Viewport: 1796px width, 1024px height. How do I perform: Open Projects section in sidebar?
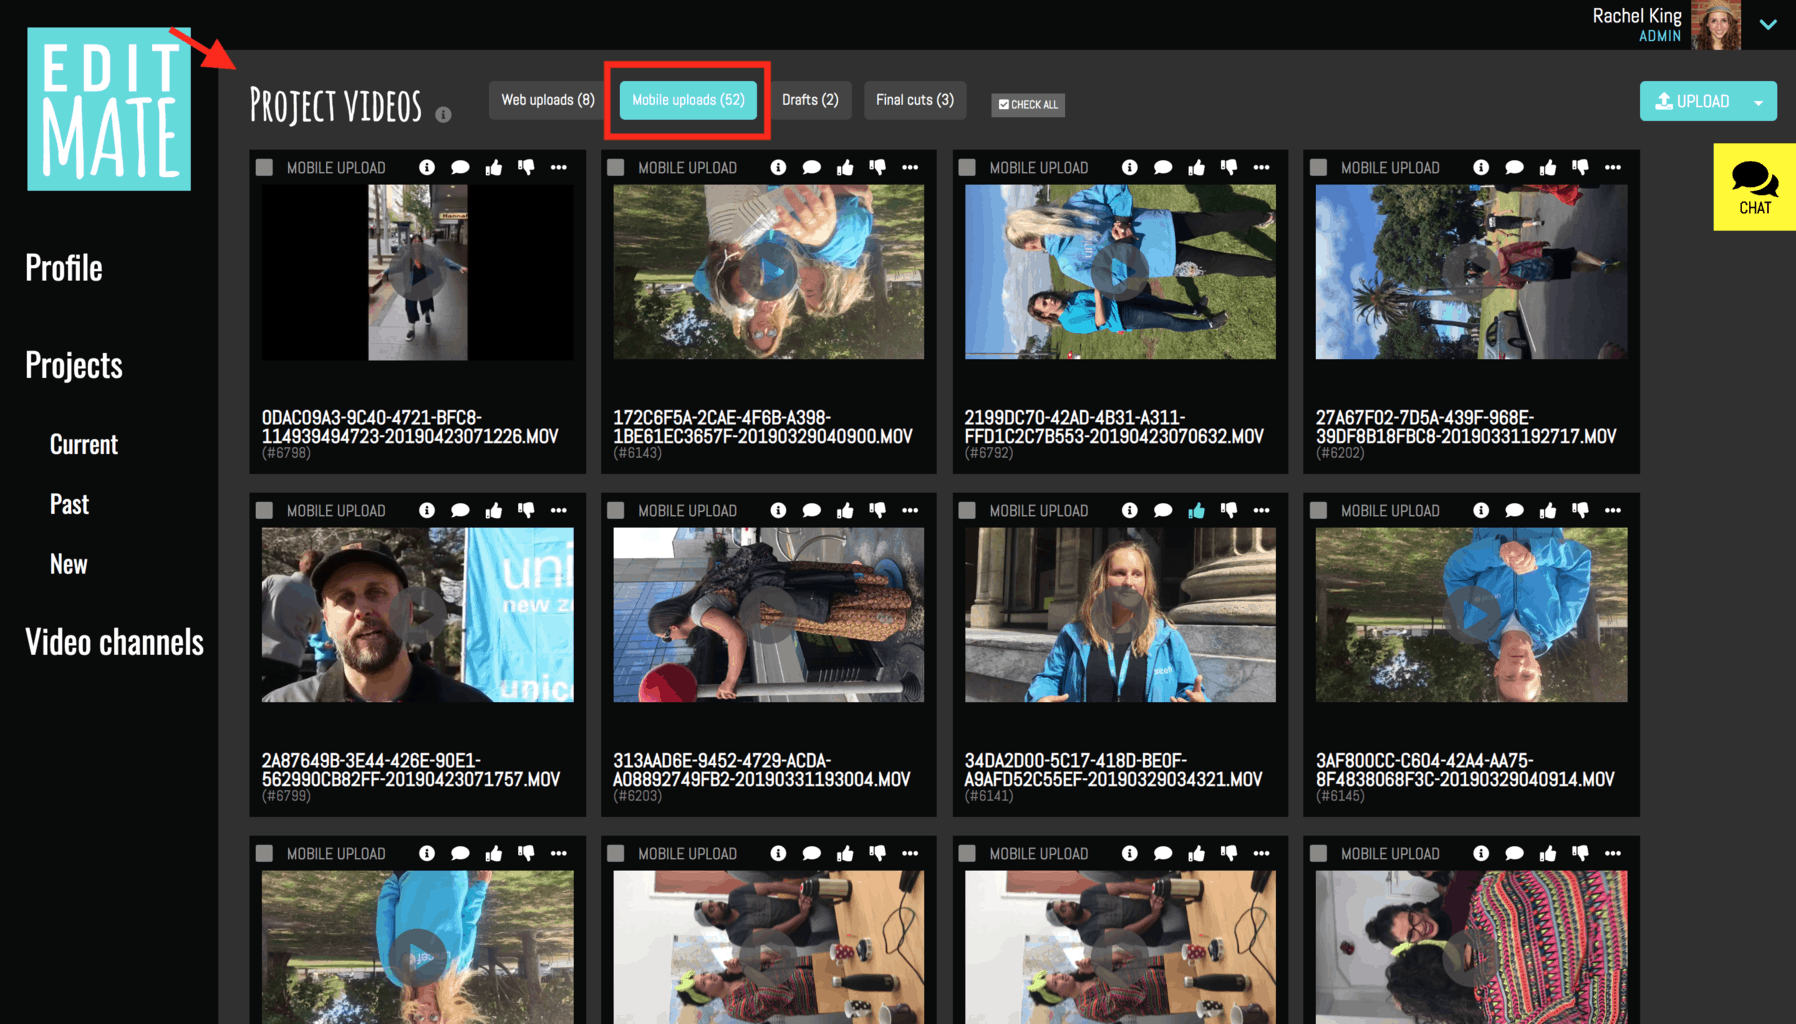coord(74,365)
